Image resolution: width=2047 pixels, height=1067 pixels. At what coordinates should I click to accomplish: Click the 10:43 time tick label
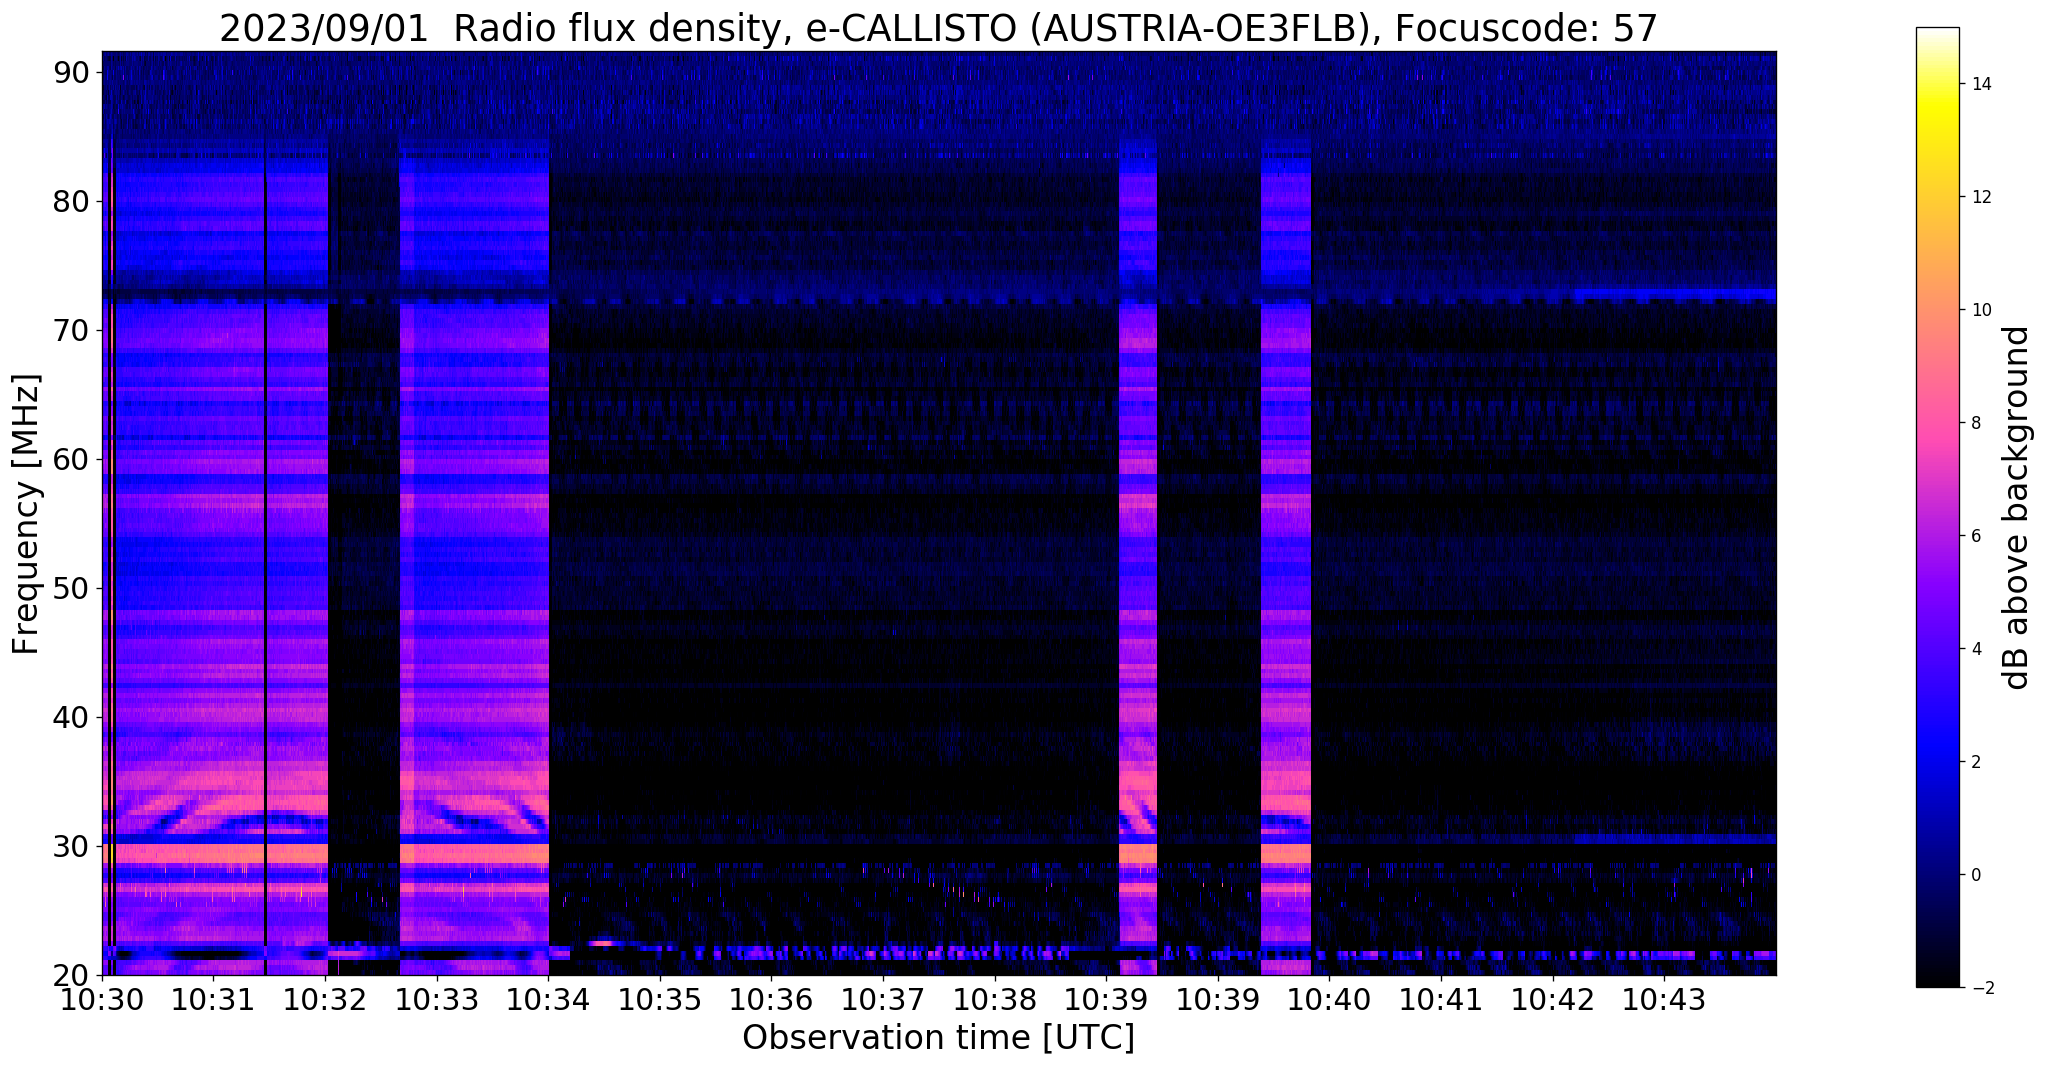click(x=1665, y=1000)
